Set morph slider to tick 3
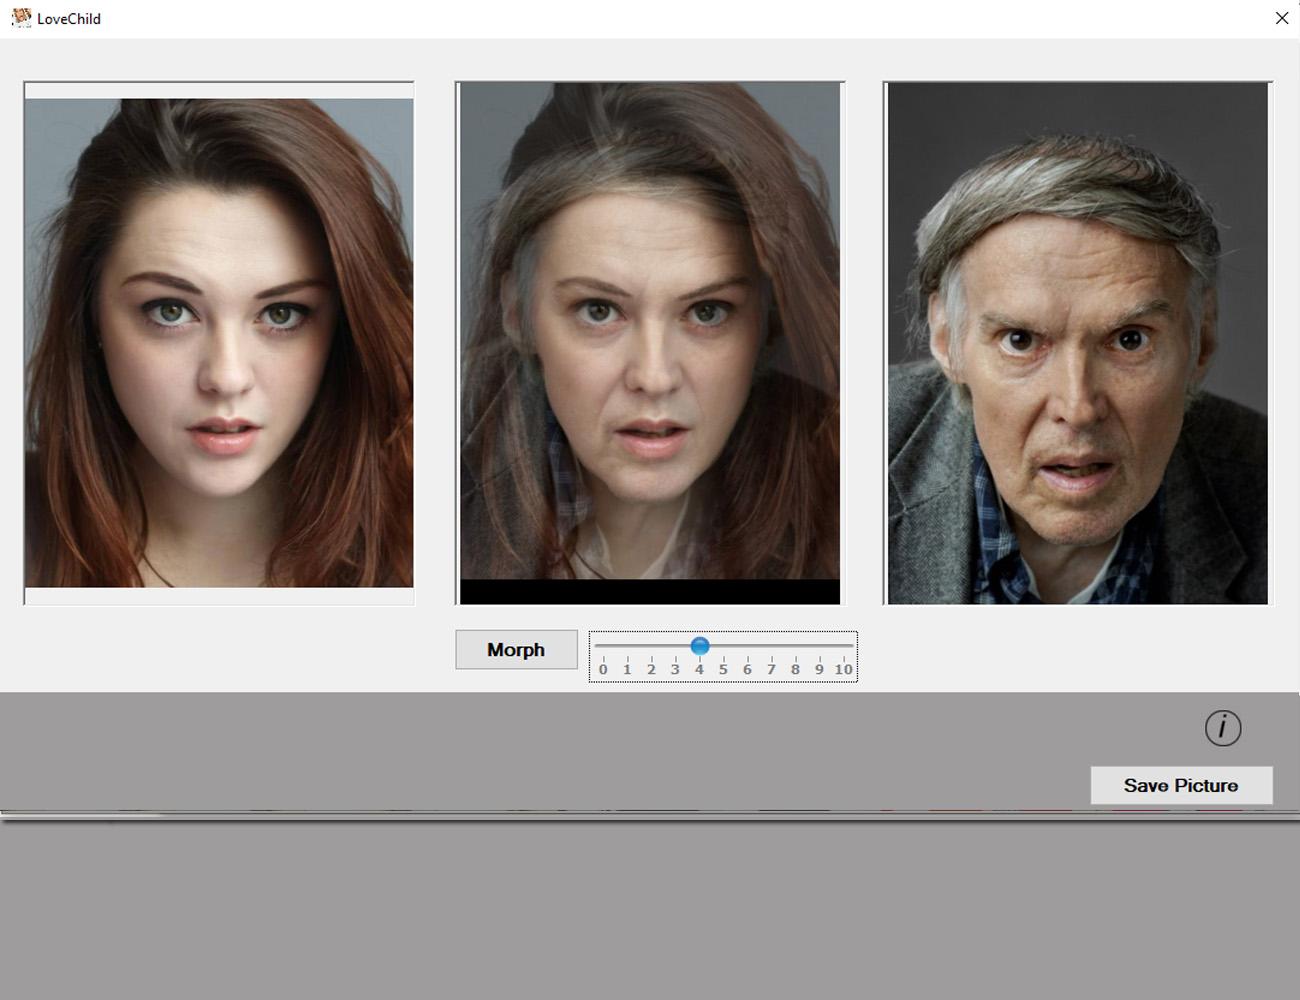 675,646
